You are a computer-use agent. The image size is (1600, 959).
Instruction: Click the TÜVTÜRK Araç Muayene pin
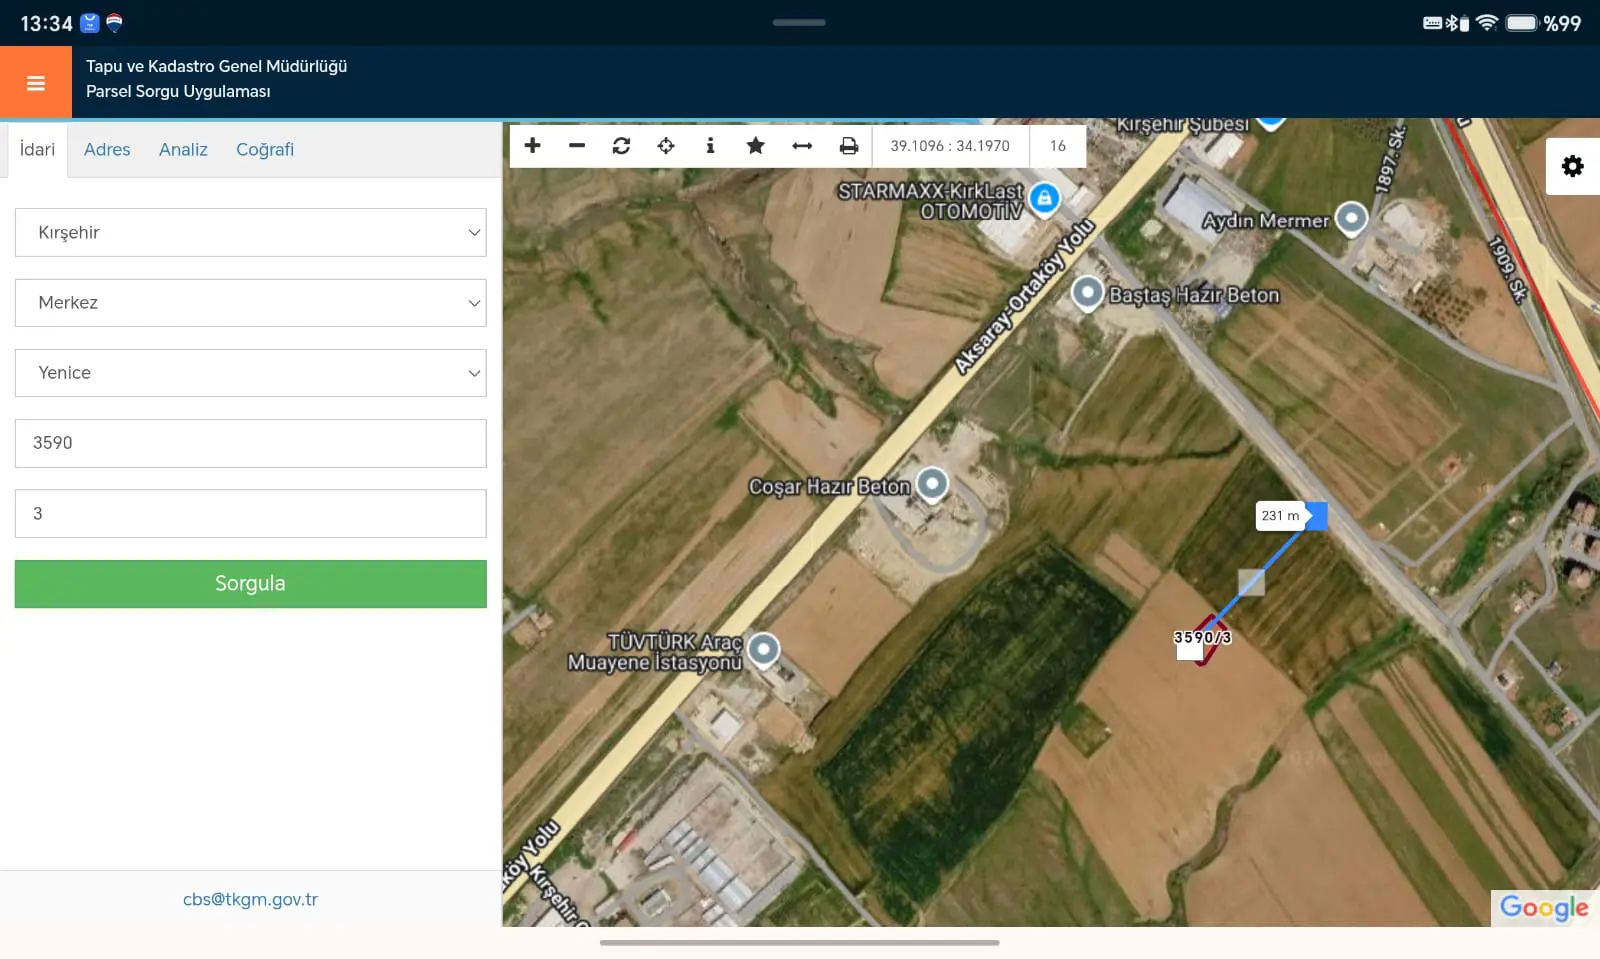point(764,651)
